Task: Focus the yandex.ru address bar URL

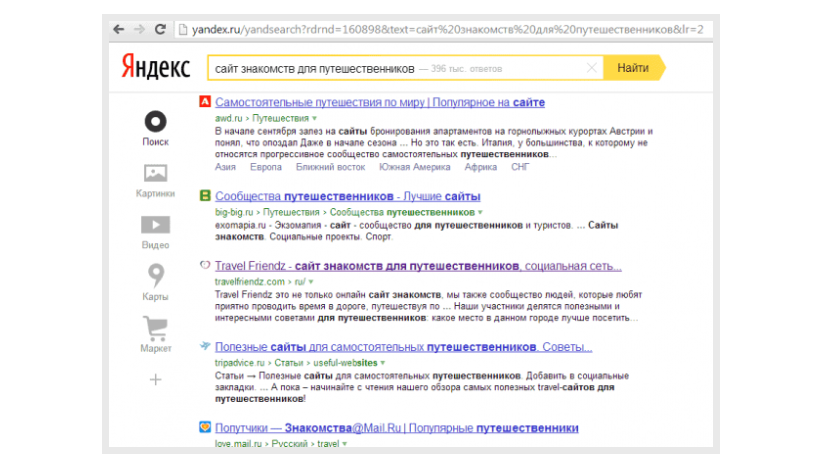Action: pos(447,29)
